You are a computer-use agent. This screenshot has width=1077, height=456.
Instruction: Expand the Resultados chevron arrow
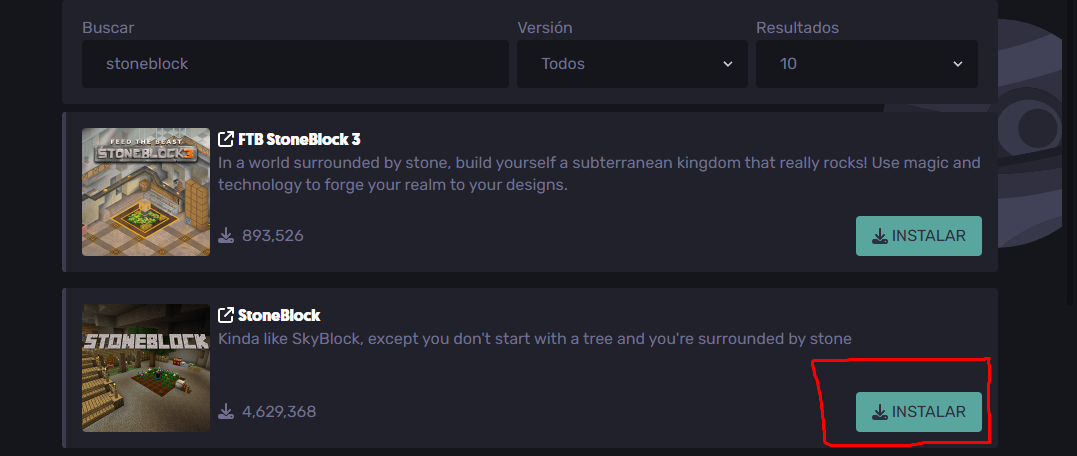click(957, 64)
